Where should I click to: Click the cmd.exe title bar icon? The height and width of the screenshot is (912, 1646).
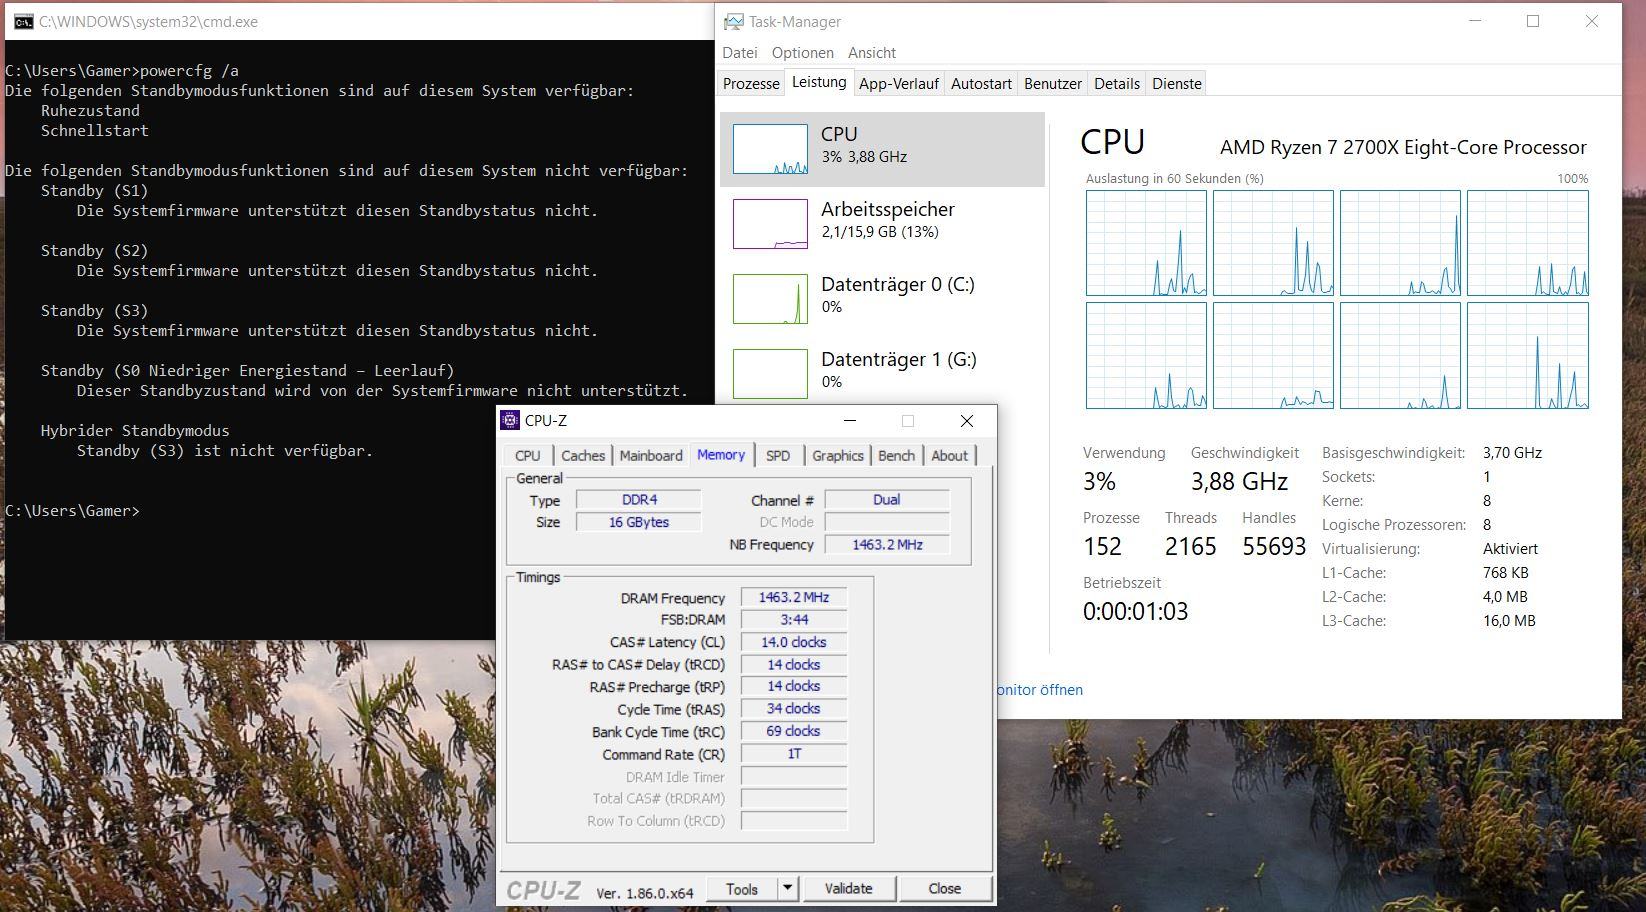23,21
